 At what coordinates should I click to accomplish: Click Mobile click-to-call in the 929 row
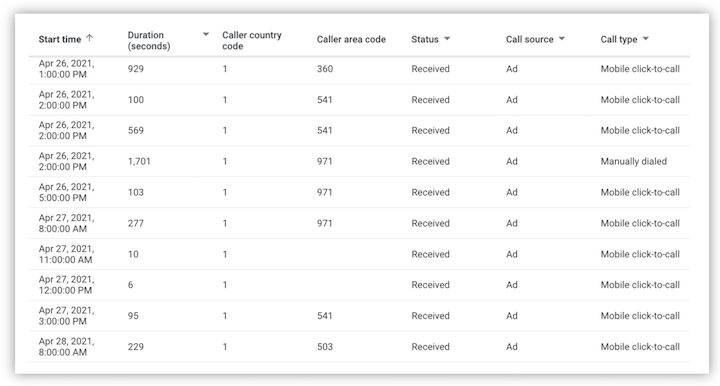tap(640, 69)
